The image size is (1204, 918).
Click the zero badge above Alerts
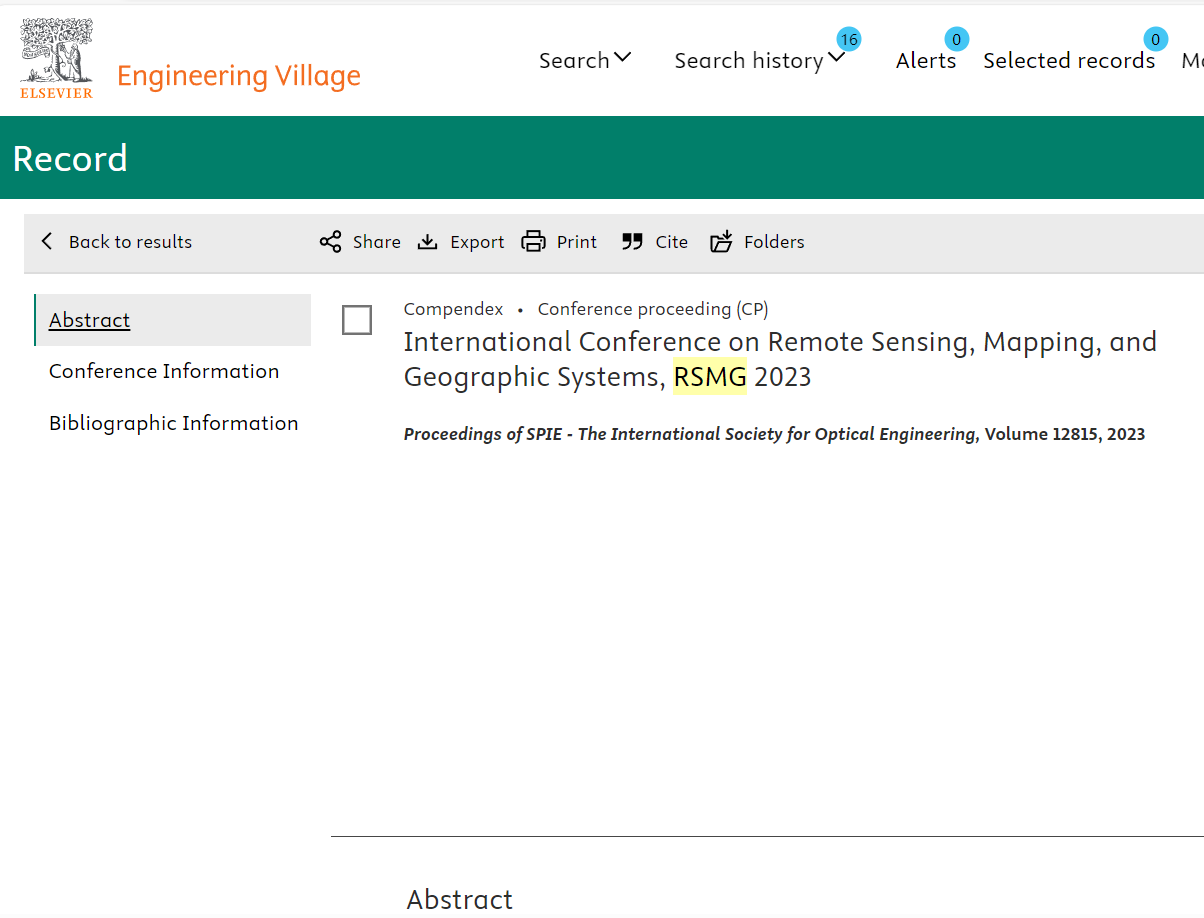tap(956, 40)
